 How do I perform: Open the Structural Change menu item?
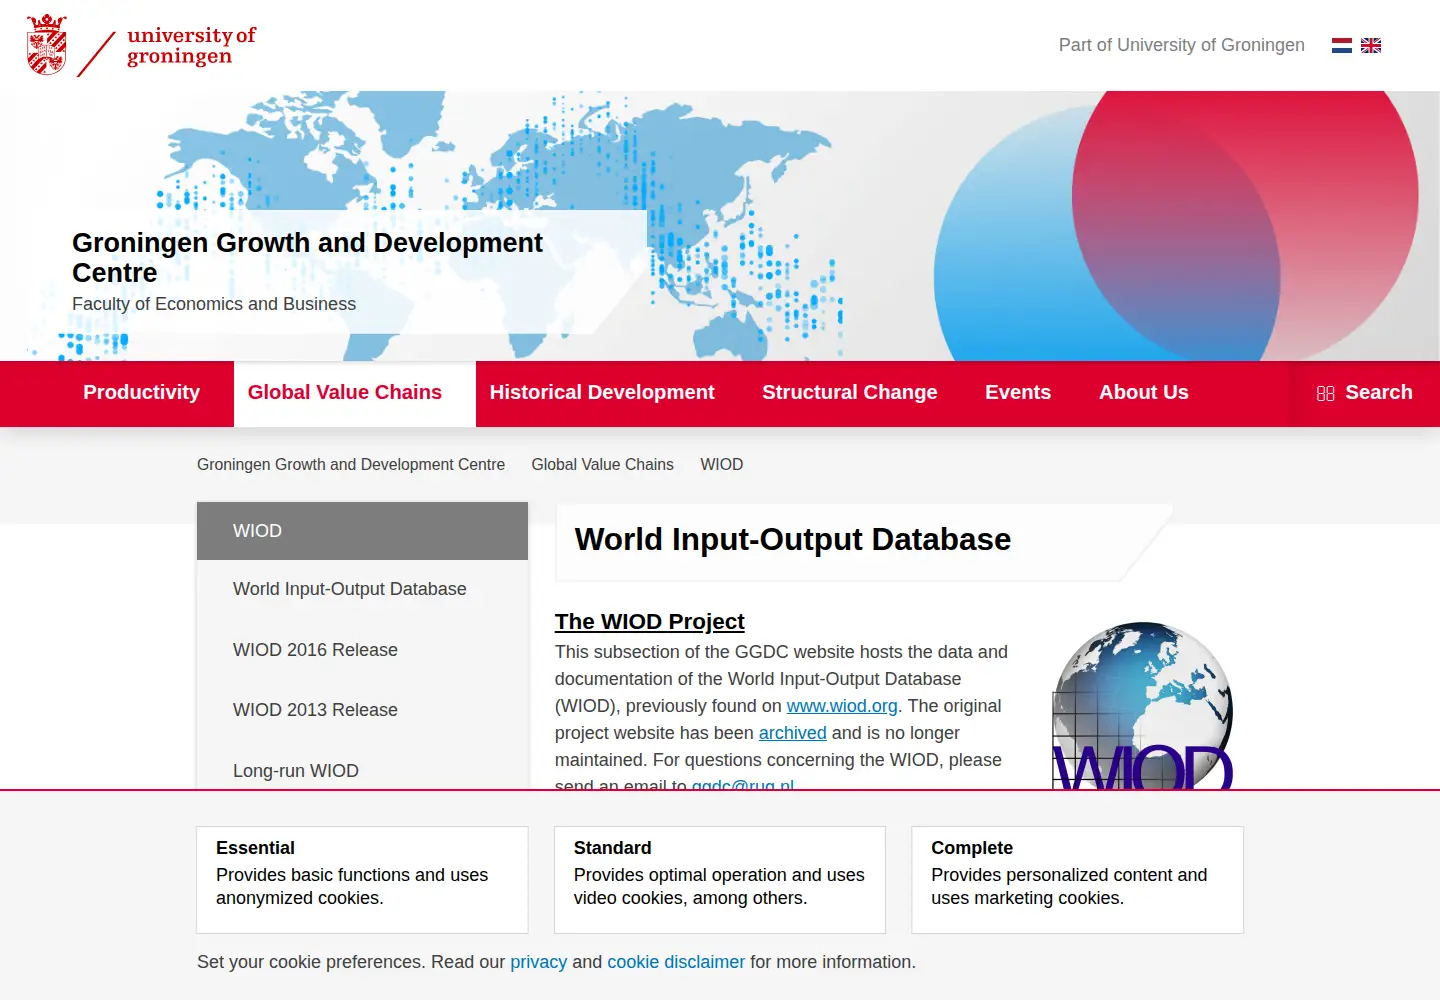[850, 393]
